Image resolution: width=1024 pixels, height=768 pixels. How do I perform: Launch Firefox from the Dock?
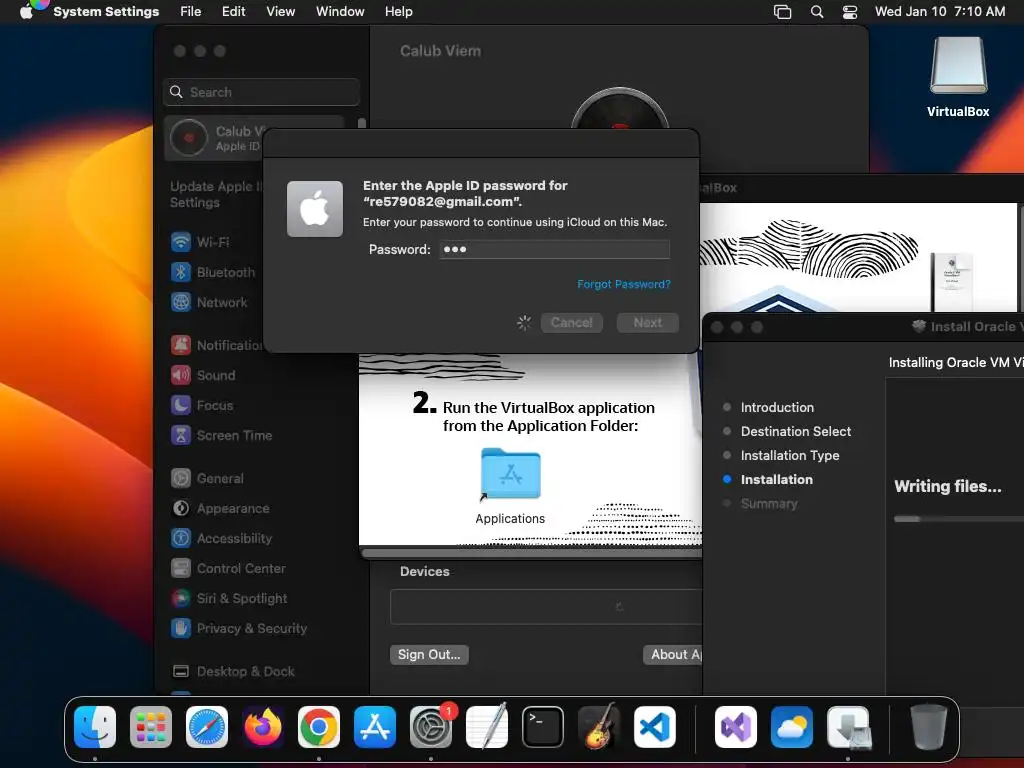(263, 727)
